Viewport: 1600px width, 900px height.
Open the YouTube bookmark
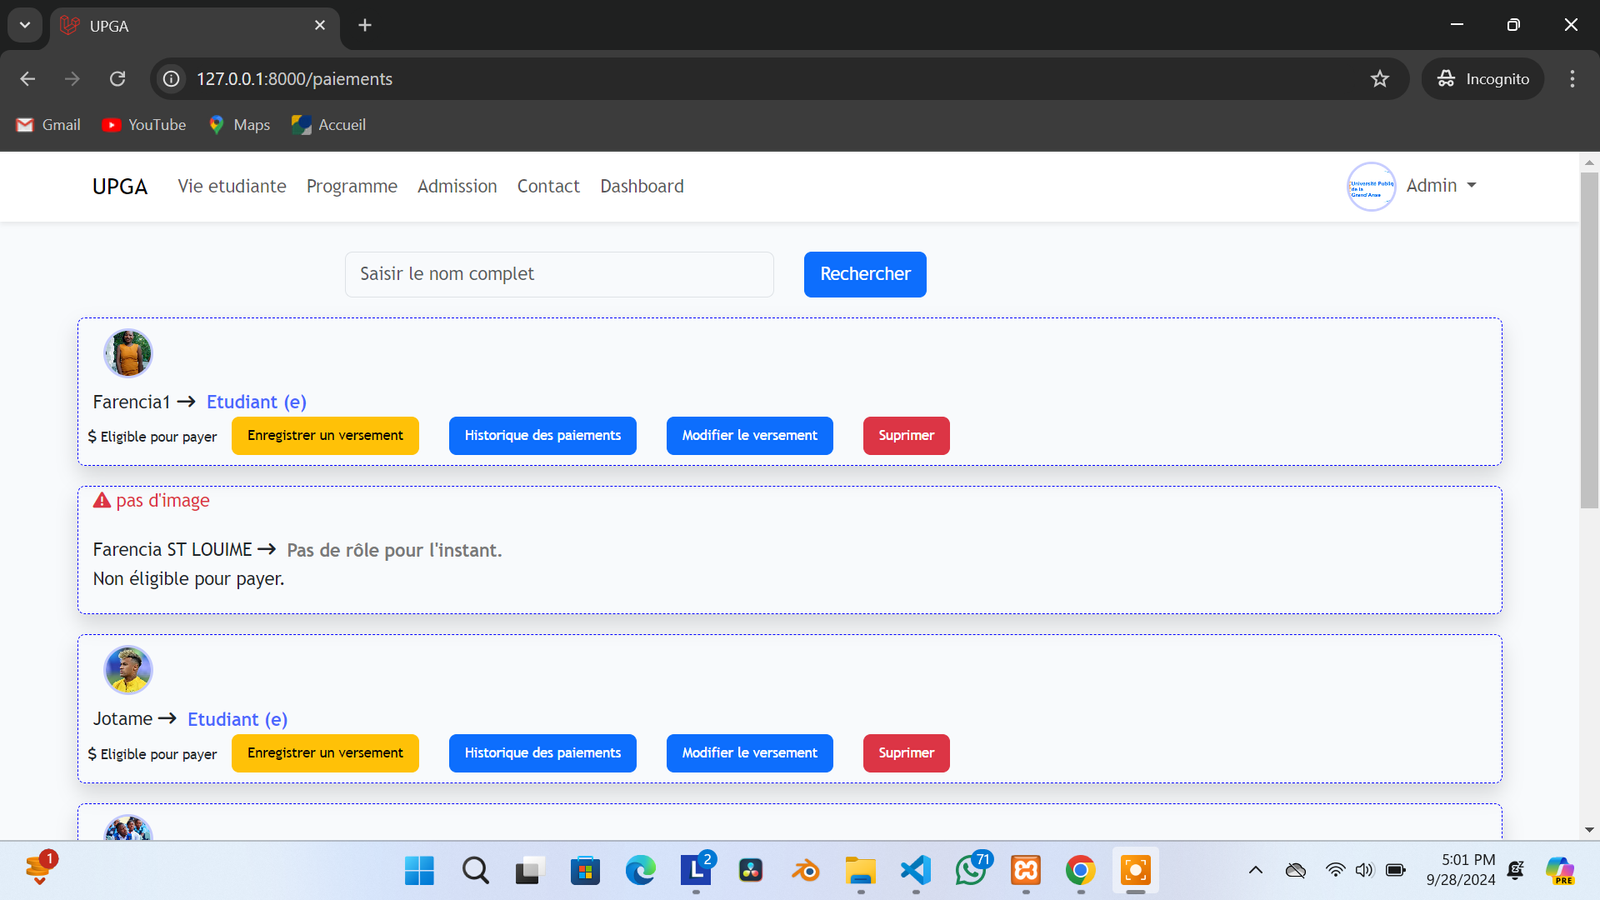(x=144, y=125)
